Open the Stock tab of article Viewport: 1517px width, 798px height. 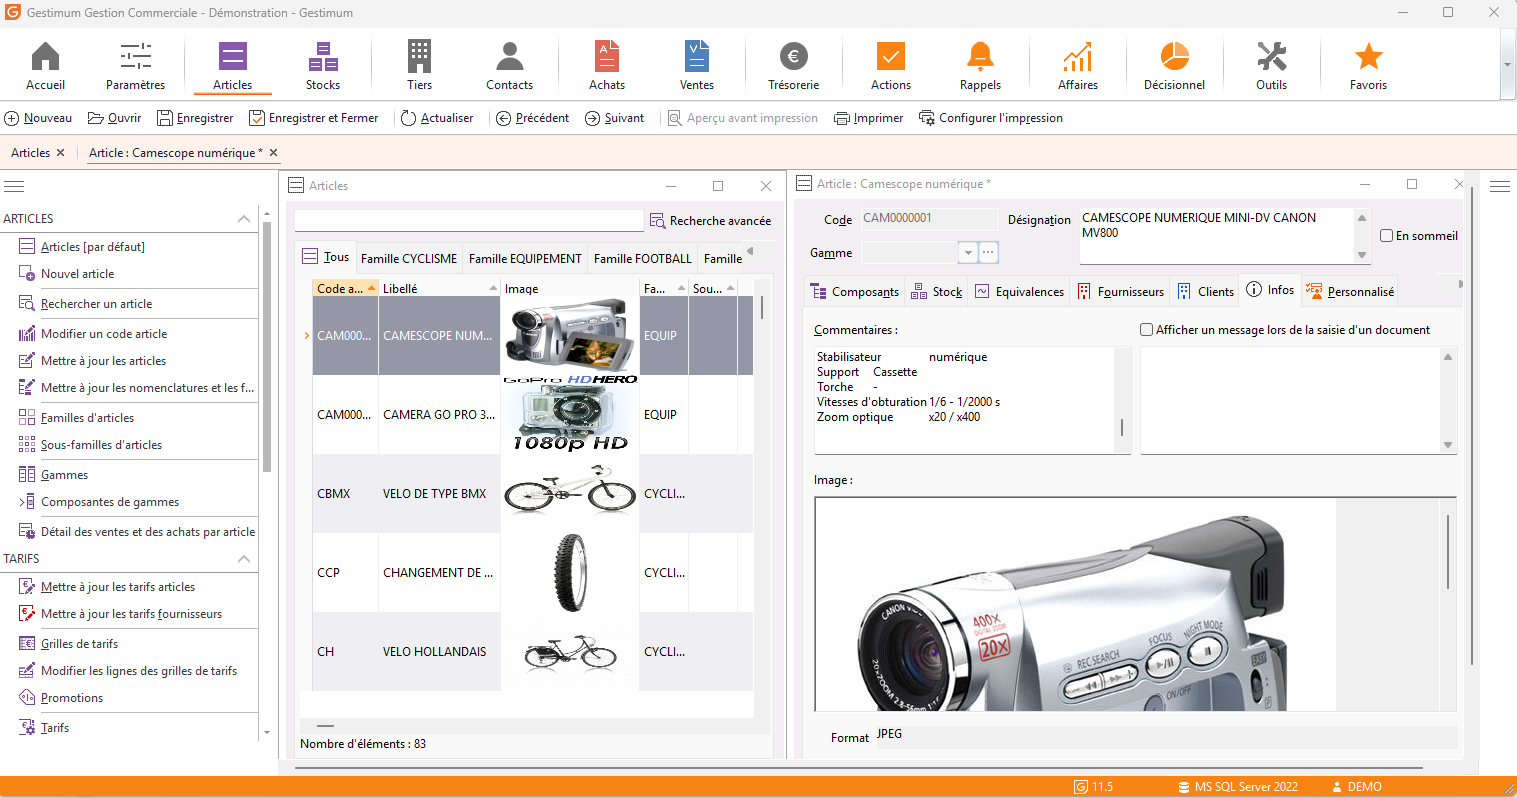(x=937, y=292)
